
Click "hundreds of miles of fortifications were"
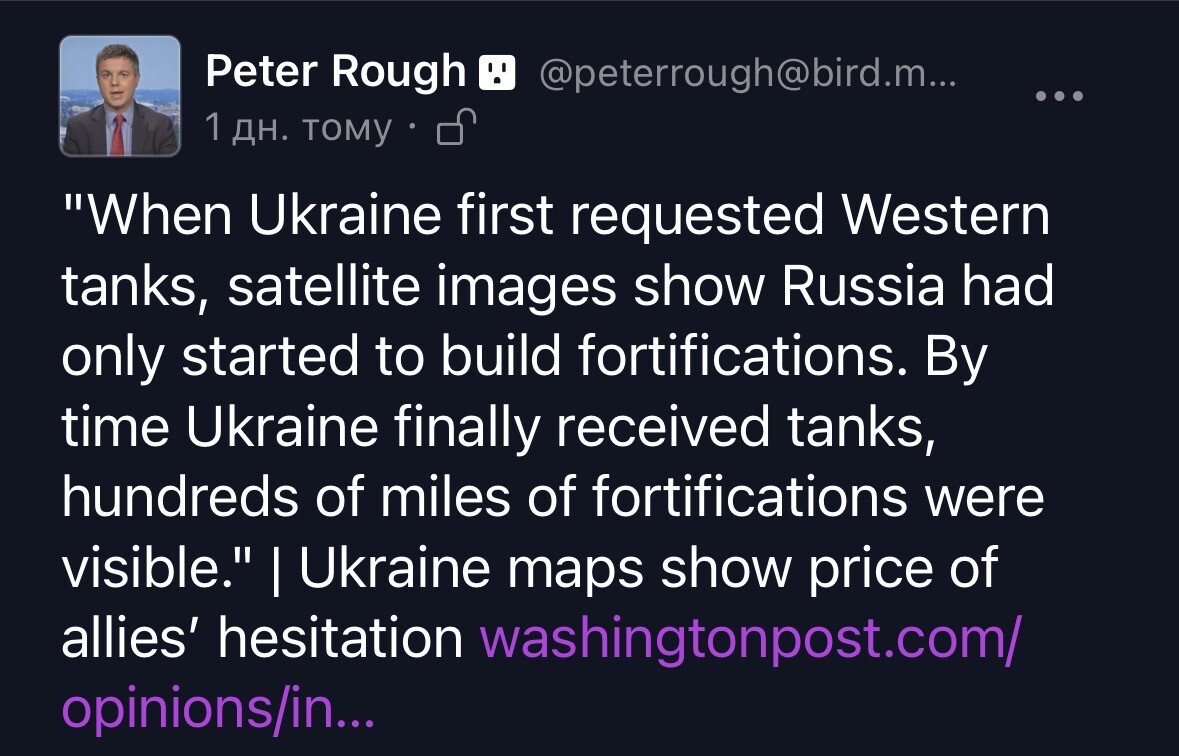coord(552,498)
